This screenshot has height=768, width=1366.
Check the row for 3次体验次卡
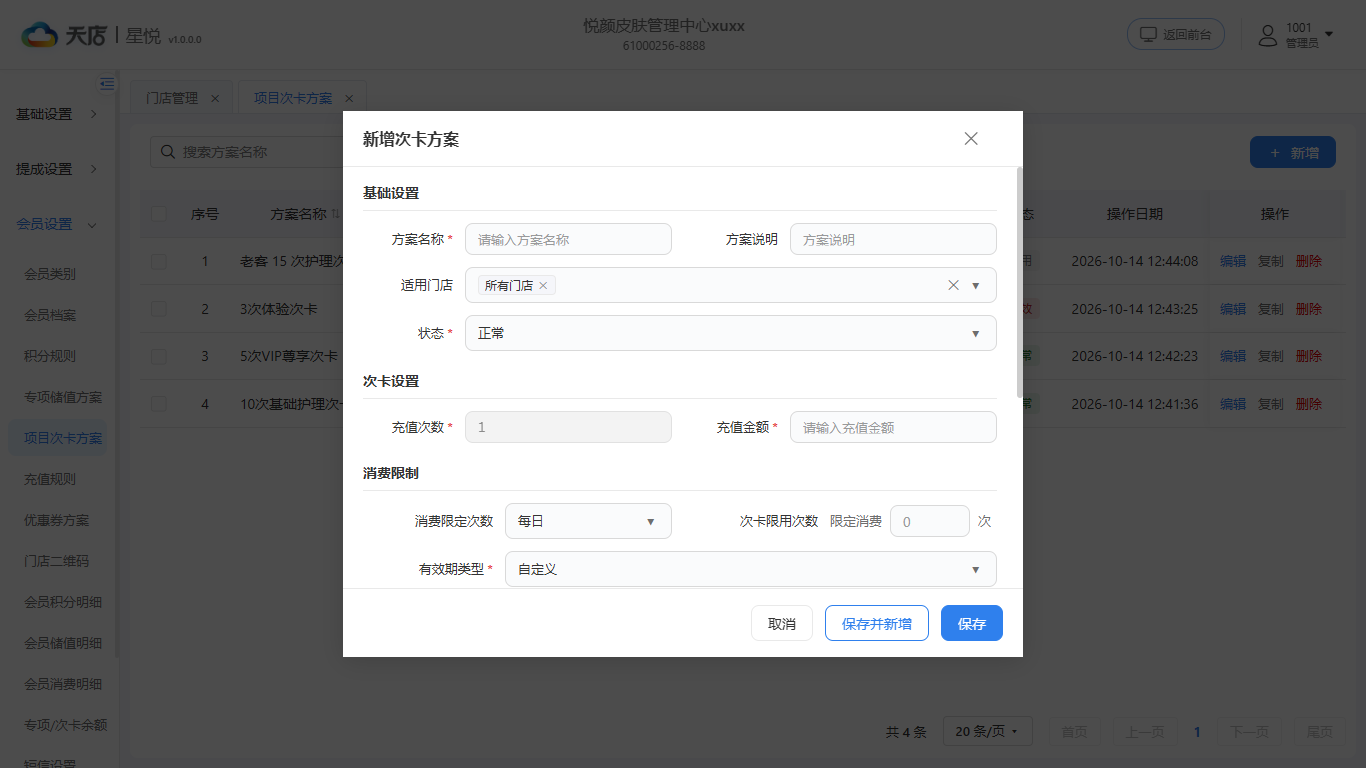coord(159,309)
